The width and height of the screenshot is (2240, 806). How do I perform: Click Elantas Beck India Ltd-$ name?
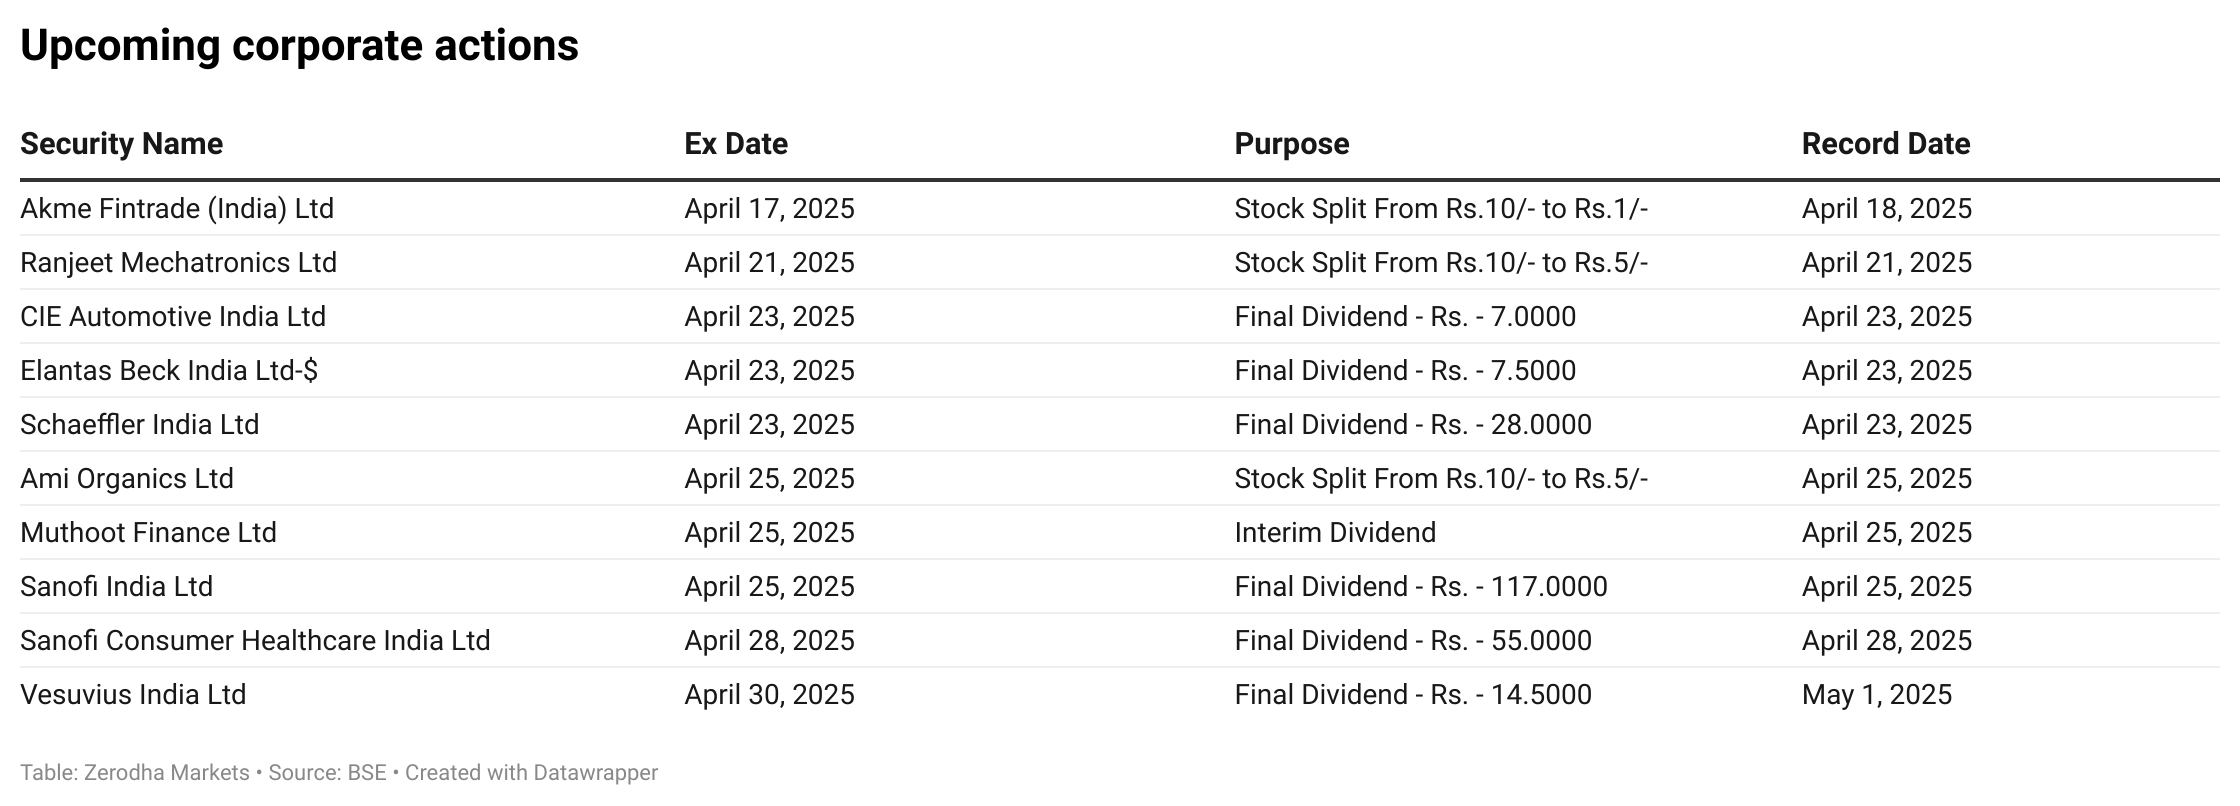coord(169,371)
